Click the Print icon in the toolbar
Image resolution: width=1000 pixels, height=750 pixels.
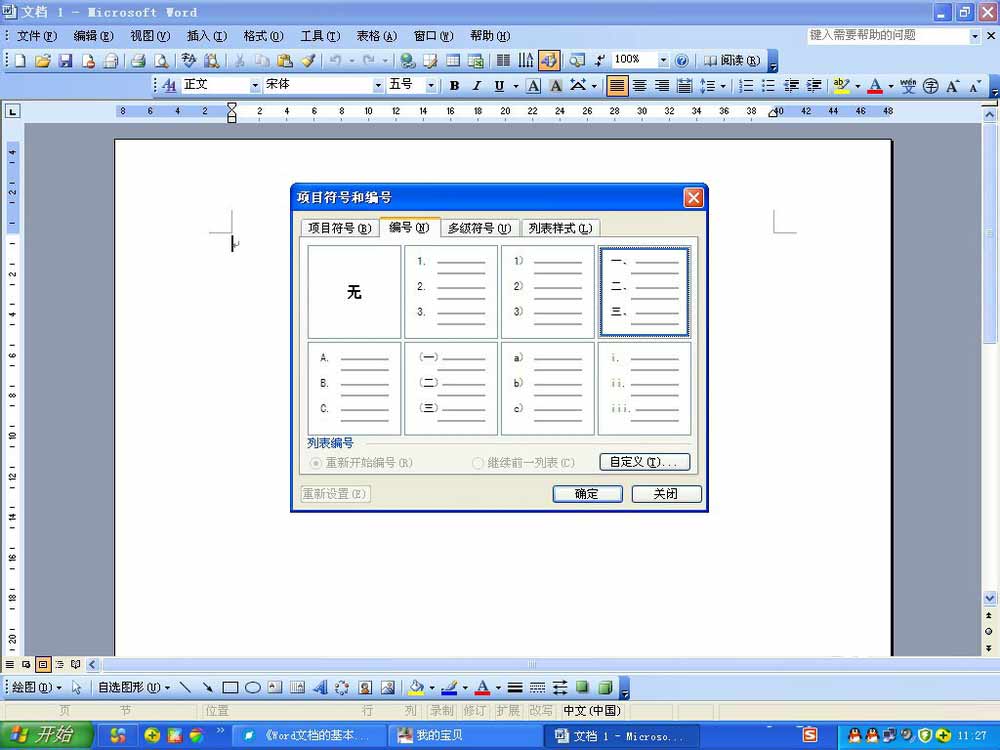pyautogui.click(x=138, y=61)
